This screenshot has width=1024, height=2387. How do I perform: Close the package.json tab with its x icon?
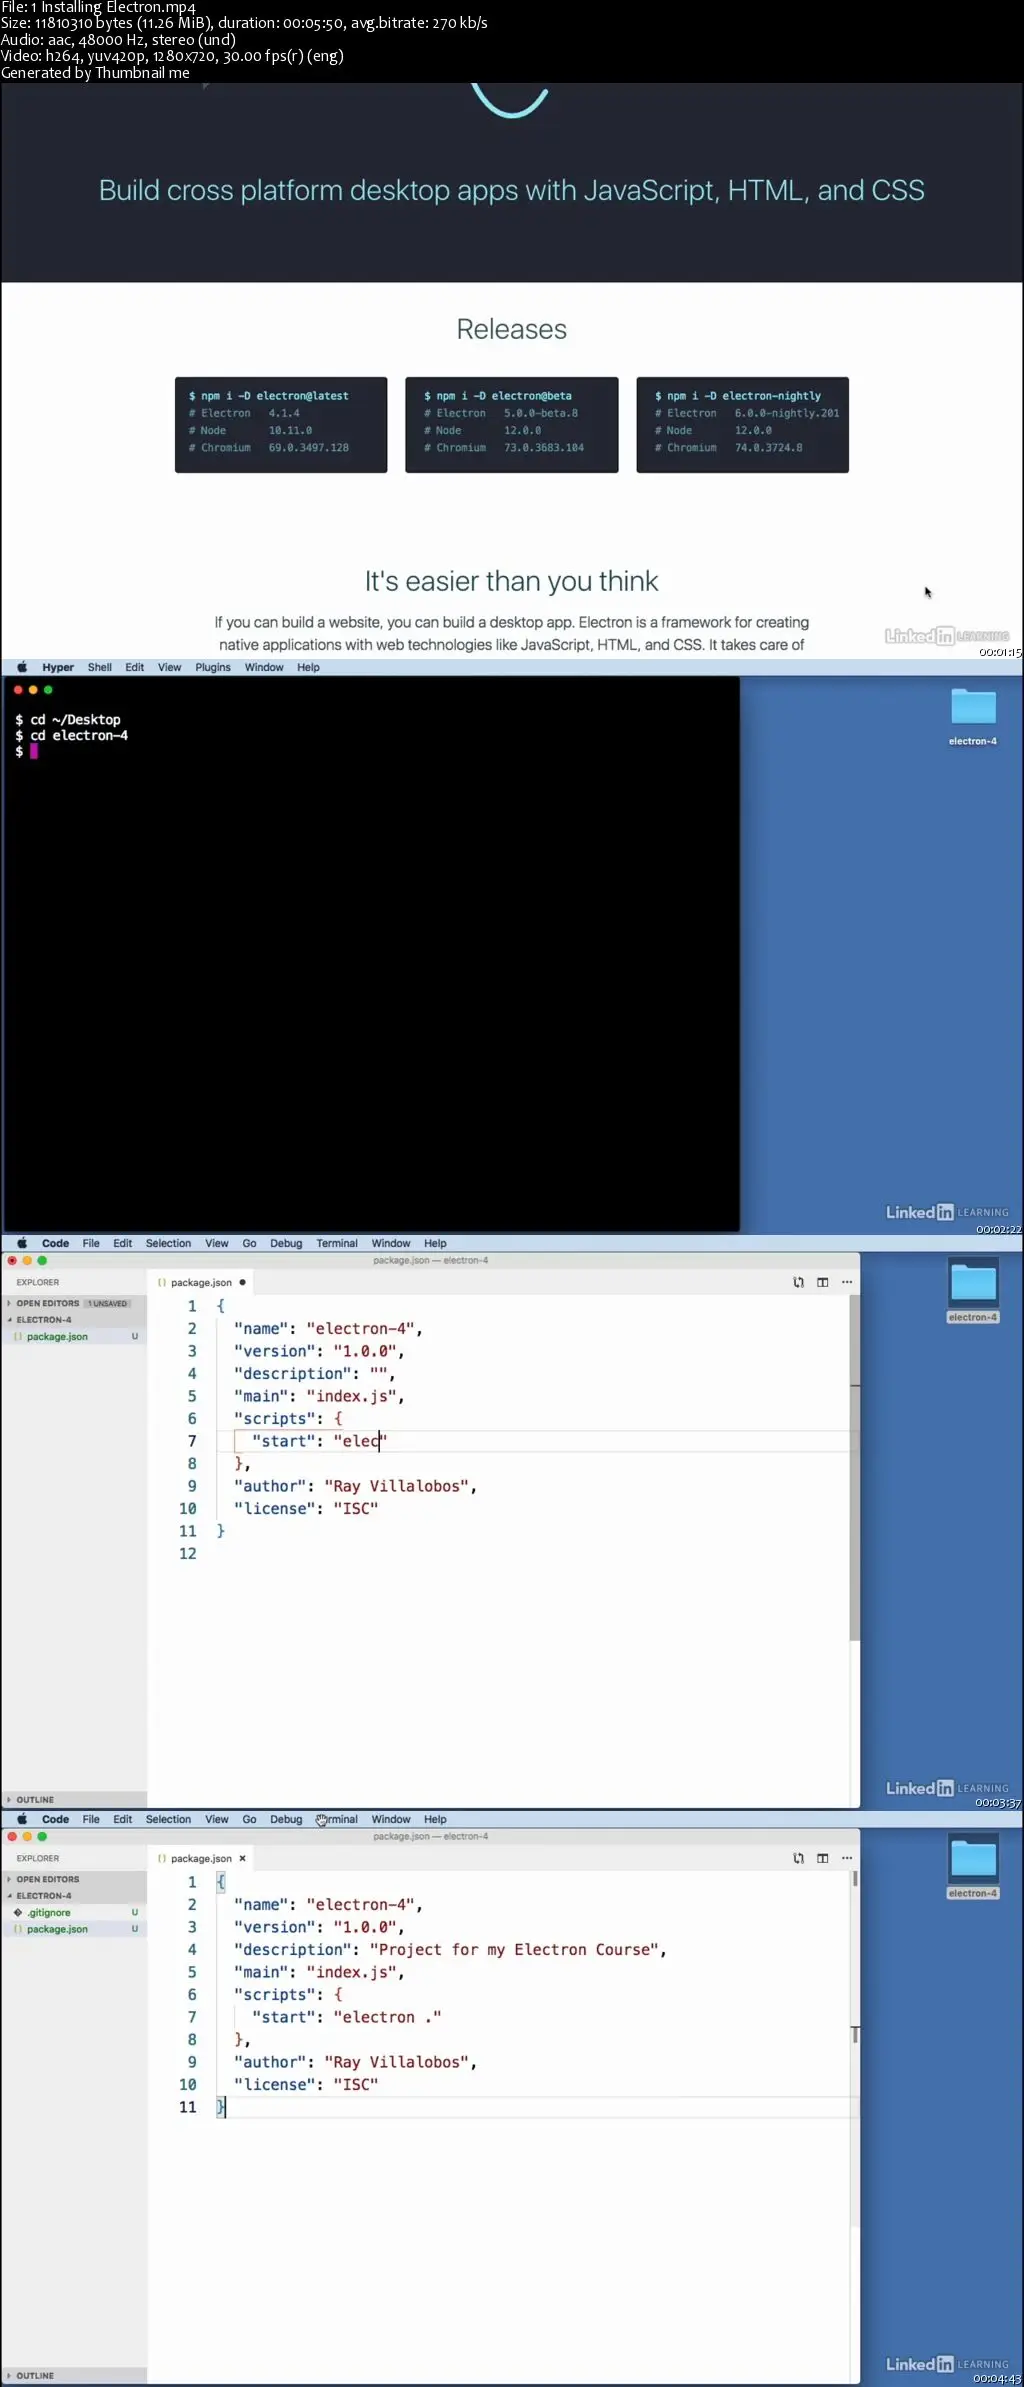(242, 1858)
